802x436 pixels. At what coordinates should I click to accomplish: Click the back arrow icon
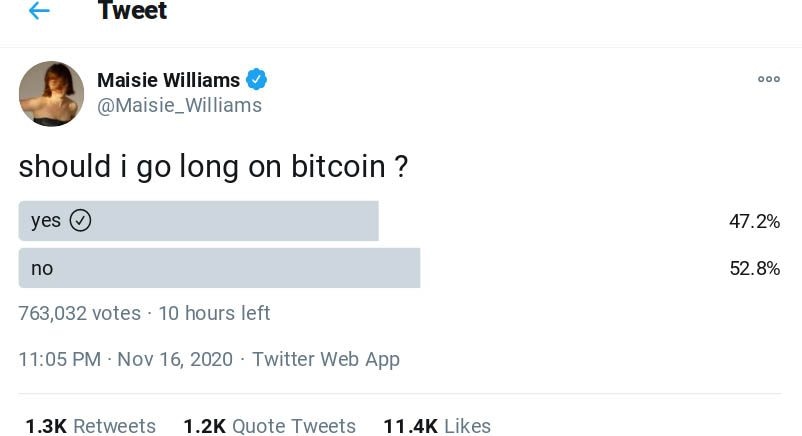point(38,11)
